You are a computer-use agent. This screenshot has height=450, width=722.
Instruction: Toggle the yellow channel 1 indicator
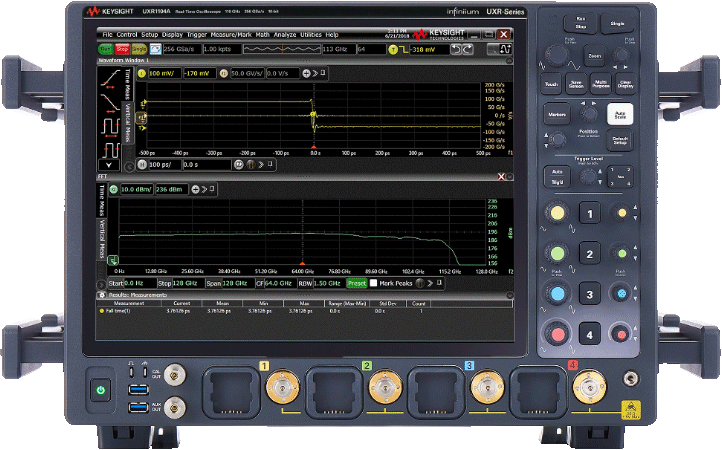coord(141,73)
